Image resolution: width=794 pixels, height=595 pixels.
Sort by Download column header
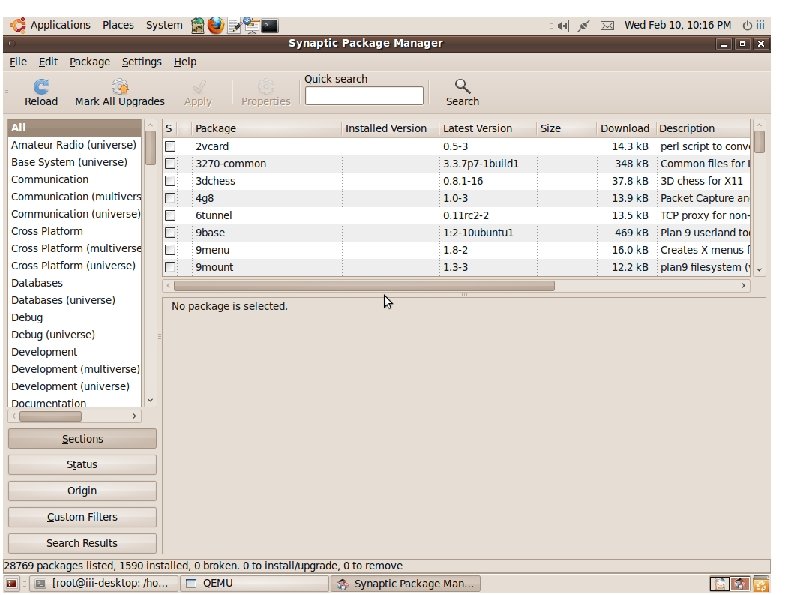(x=626, y=129)
